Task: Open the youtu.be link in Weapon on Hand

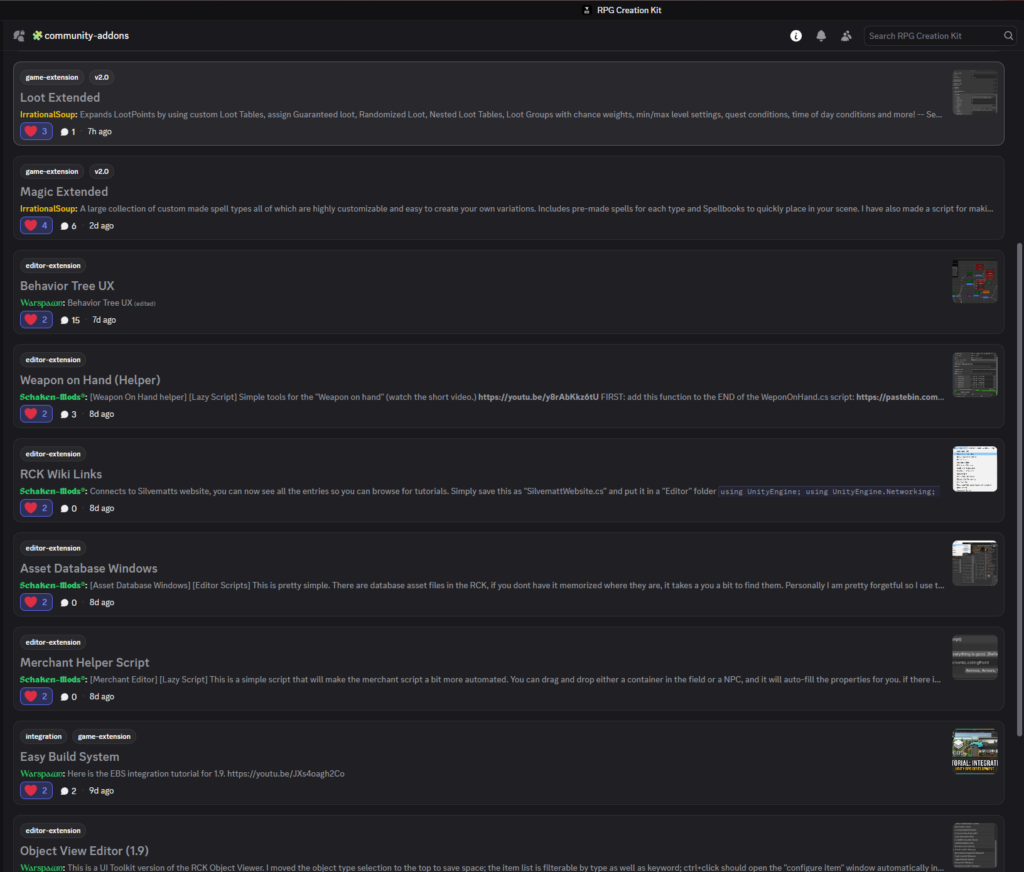Action: click(x=538, y=397)
